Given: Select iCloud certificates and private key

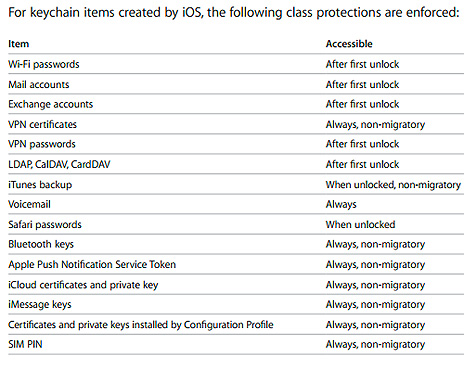Looking at the screenshot, I should tap(83, 285).
